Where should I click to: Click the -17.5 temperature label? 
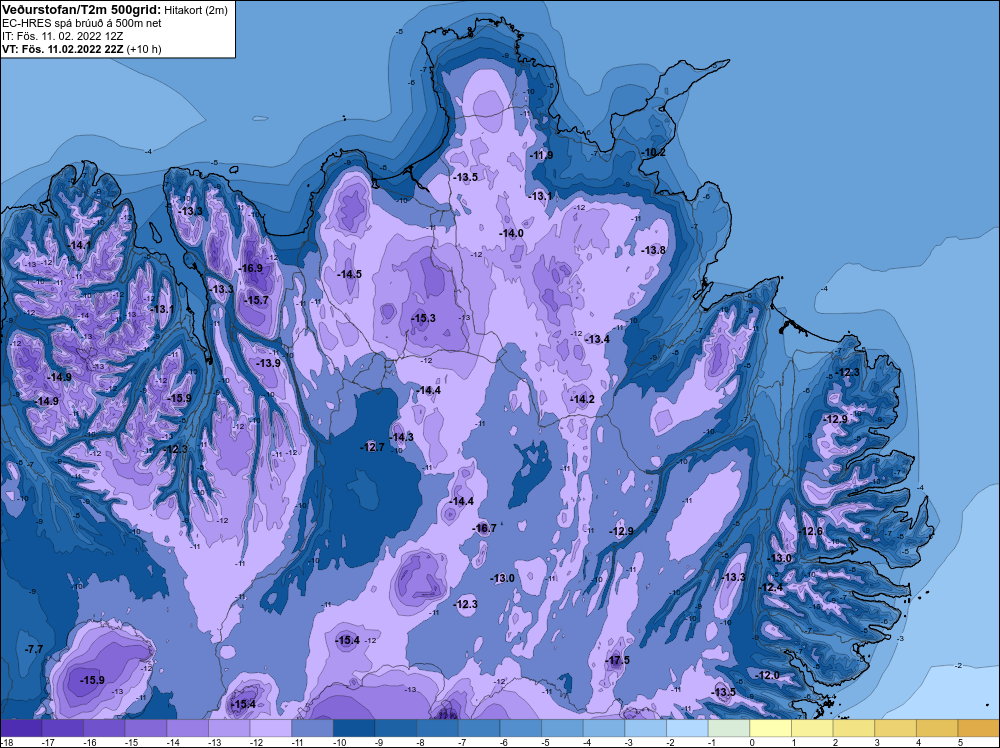(x=617, y=661)
